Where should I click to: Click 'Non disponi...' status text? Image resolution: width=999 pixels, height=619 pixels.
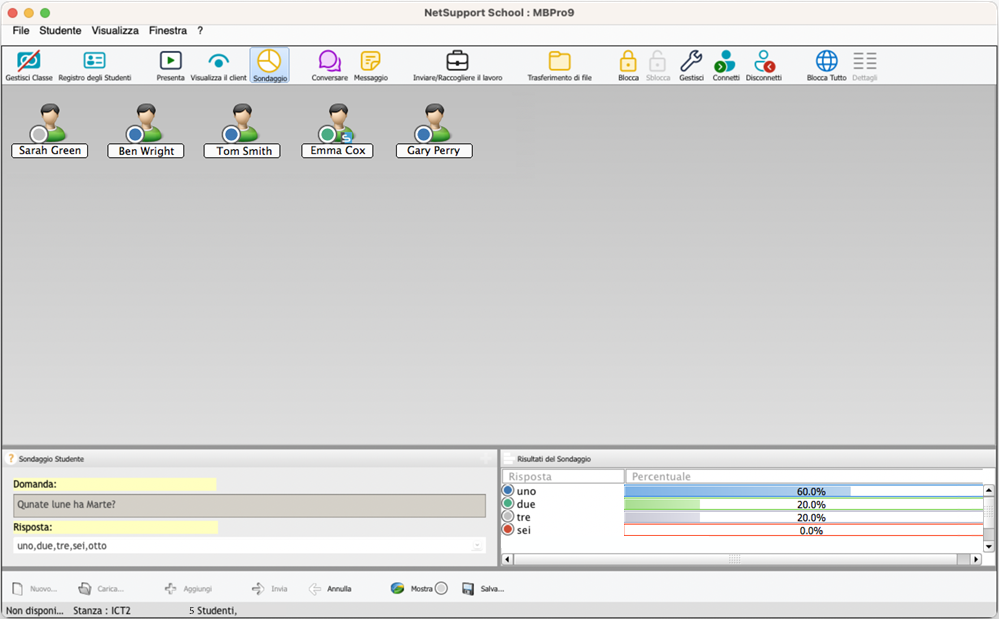coord(34,611)
